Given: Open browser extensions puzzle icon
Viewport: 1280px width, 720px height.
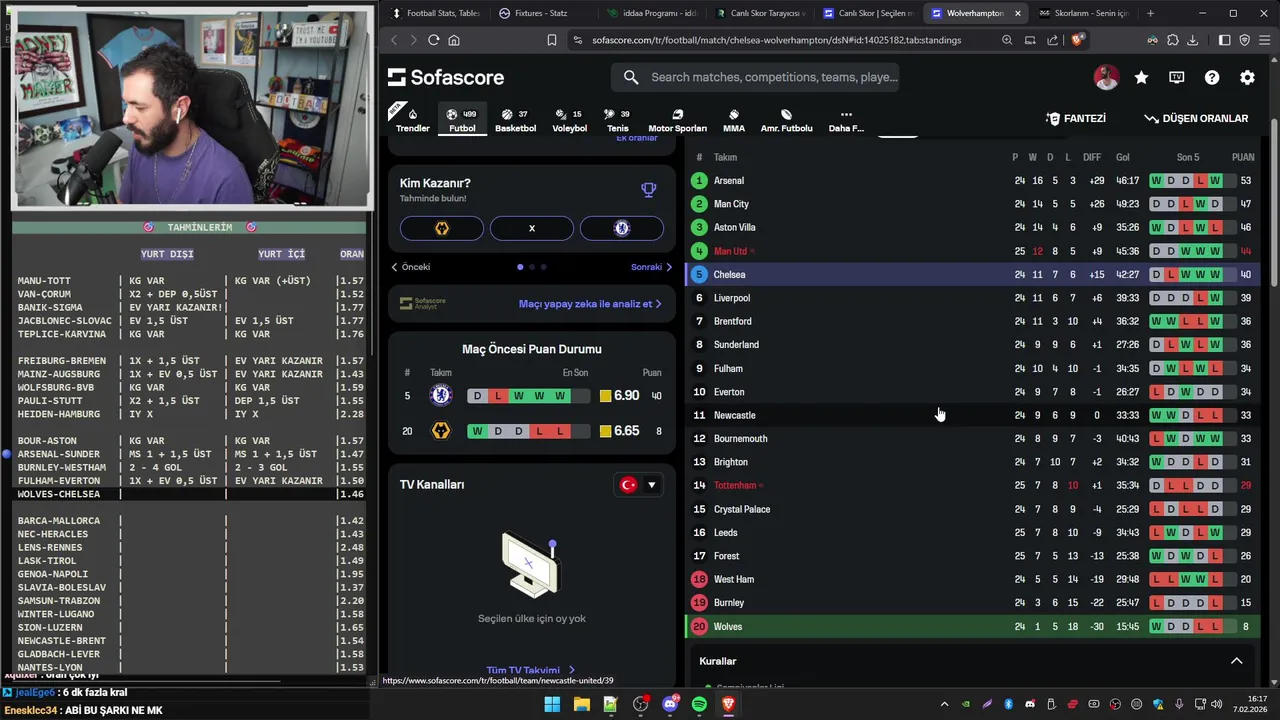Looking at the screenshot, I should pos(1173,40).
